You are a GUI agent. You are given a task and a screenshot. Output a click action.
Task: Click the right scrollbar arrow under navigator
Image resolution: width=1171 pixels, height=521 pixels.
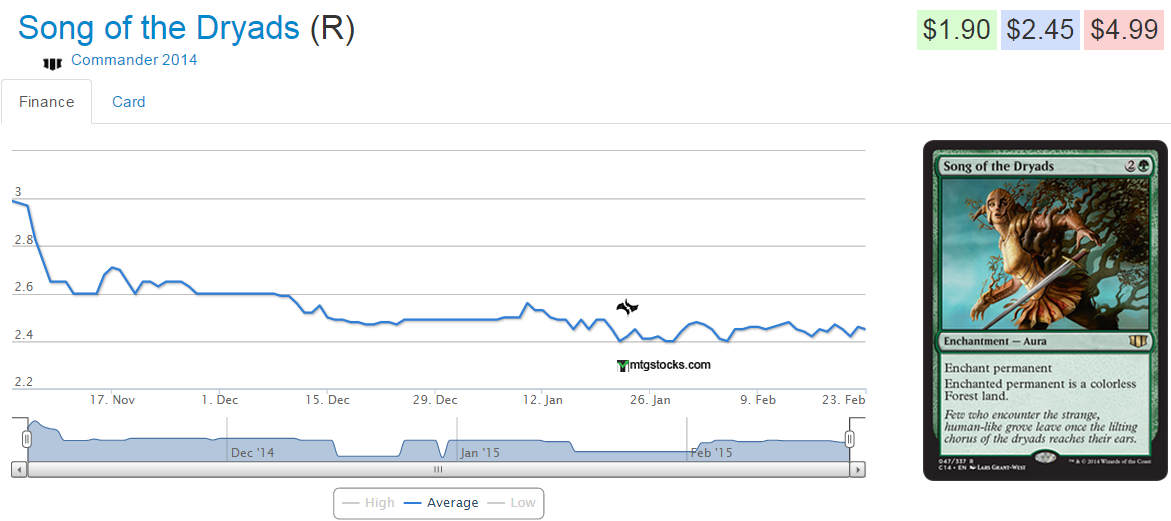[858, 469]
